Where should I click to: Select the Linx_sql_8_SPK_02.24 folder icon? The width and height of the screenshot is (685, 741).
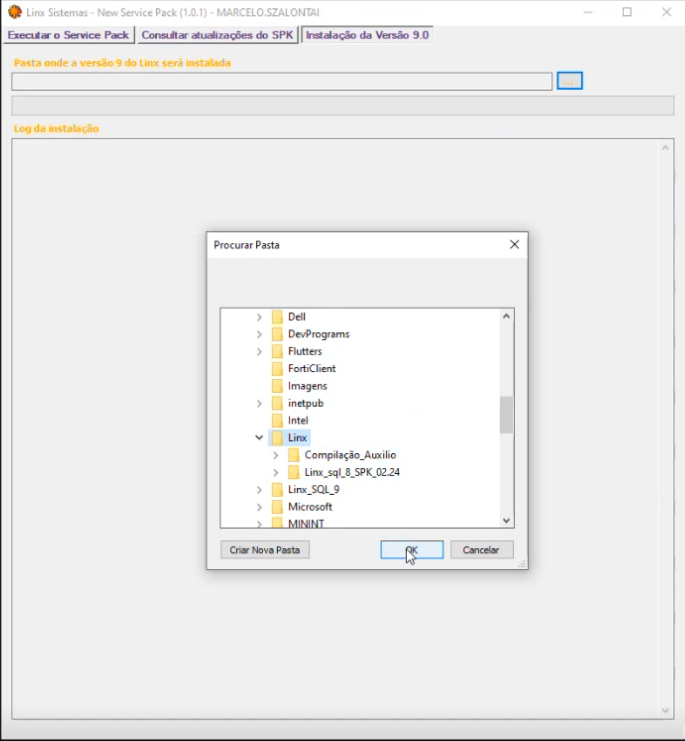click(294, 472)
